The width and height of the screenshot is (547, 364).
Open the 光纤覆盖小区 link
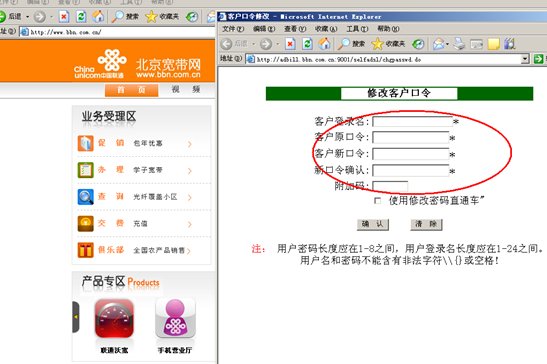pos(155,197)
